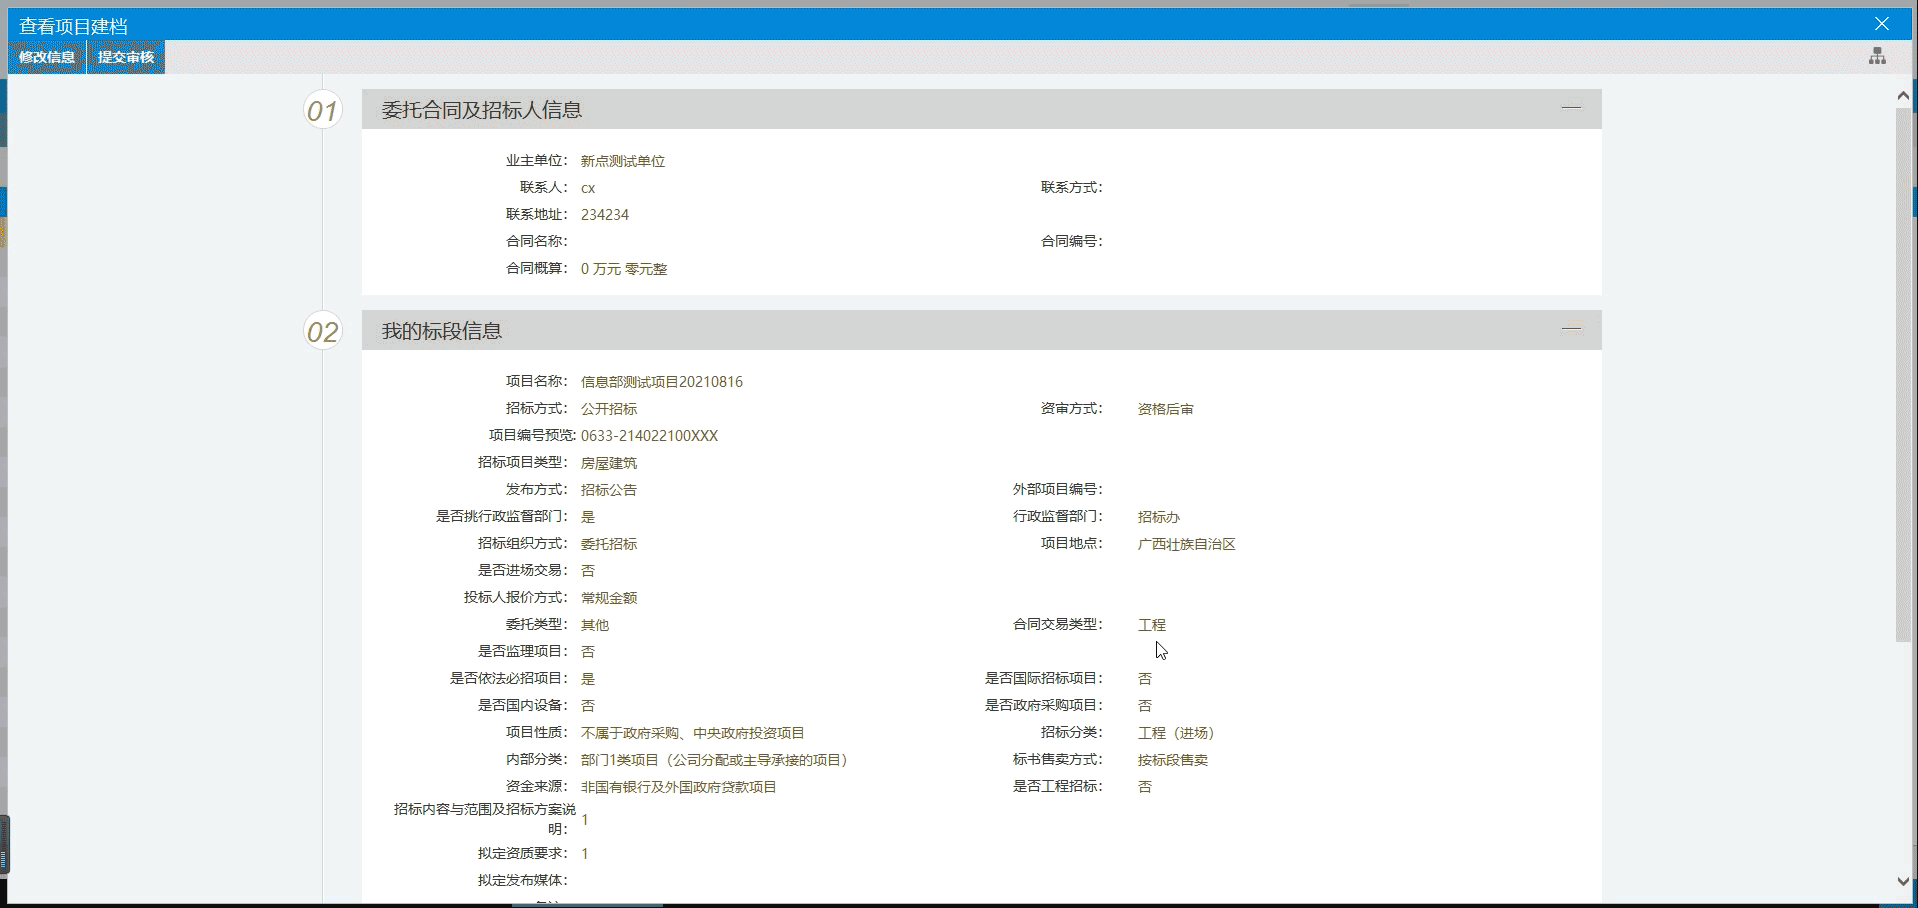Click the scrollbar down arrow
The height and width of the screenshot is (908, 1918).
[x=1903, y=881]
